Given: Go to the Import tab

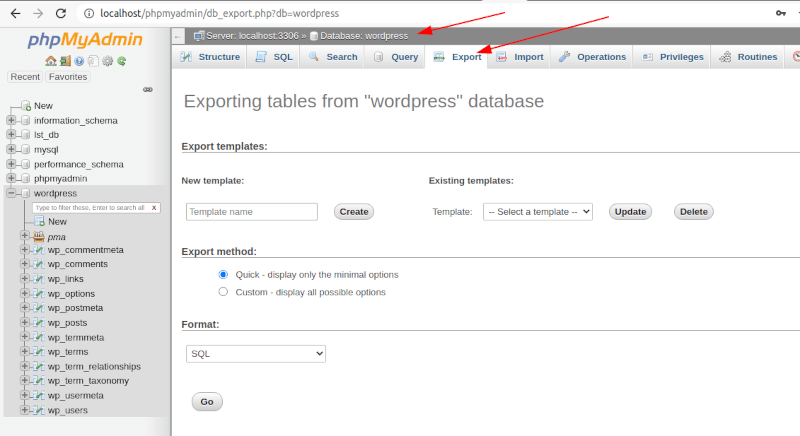Looking at the screenshot, I should tap(520, 57).
